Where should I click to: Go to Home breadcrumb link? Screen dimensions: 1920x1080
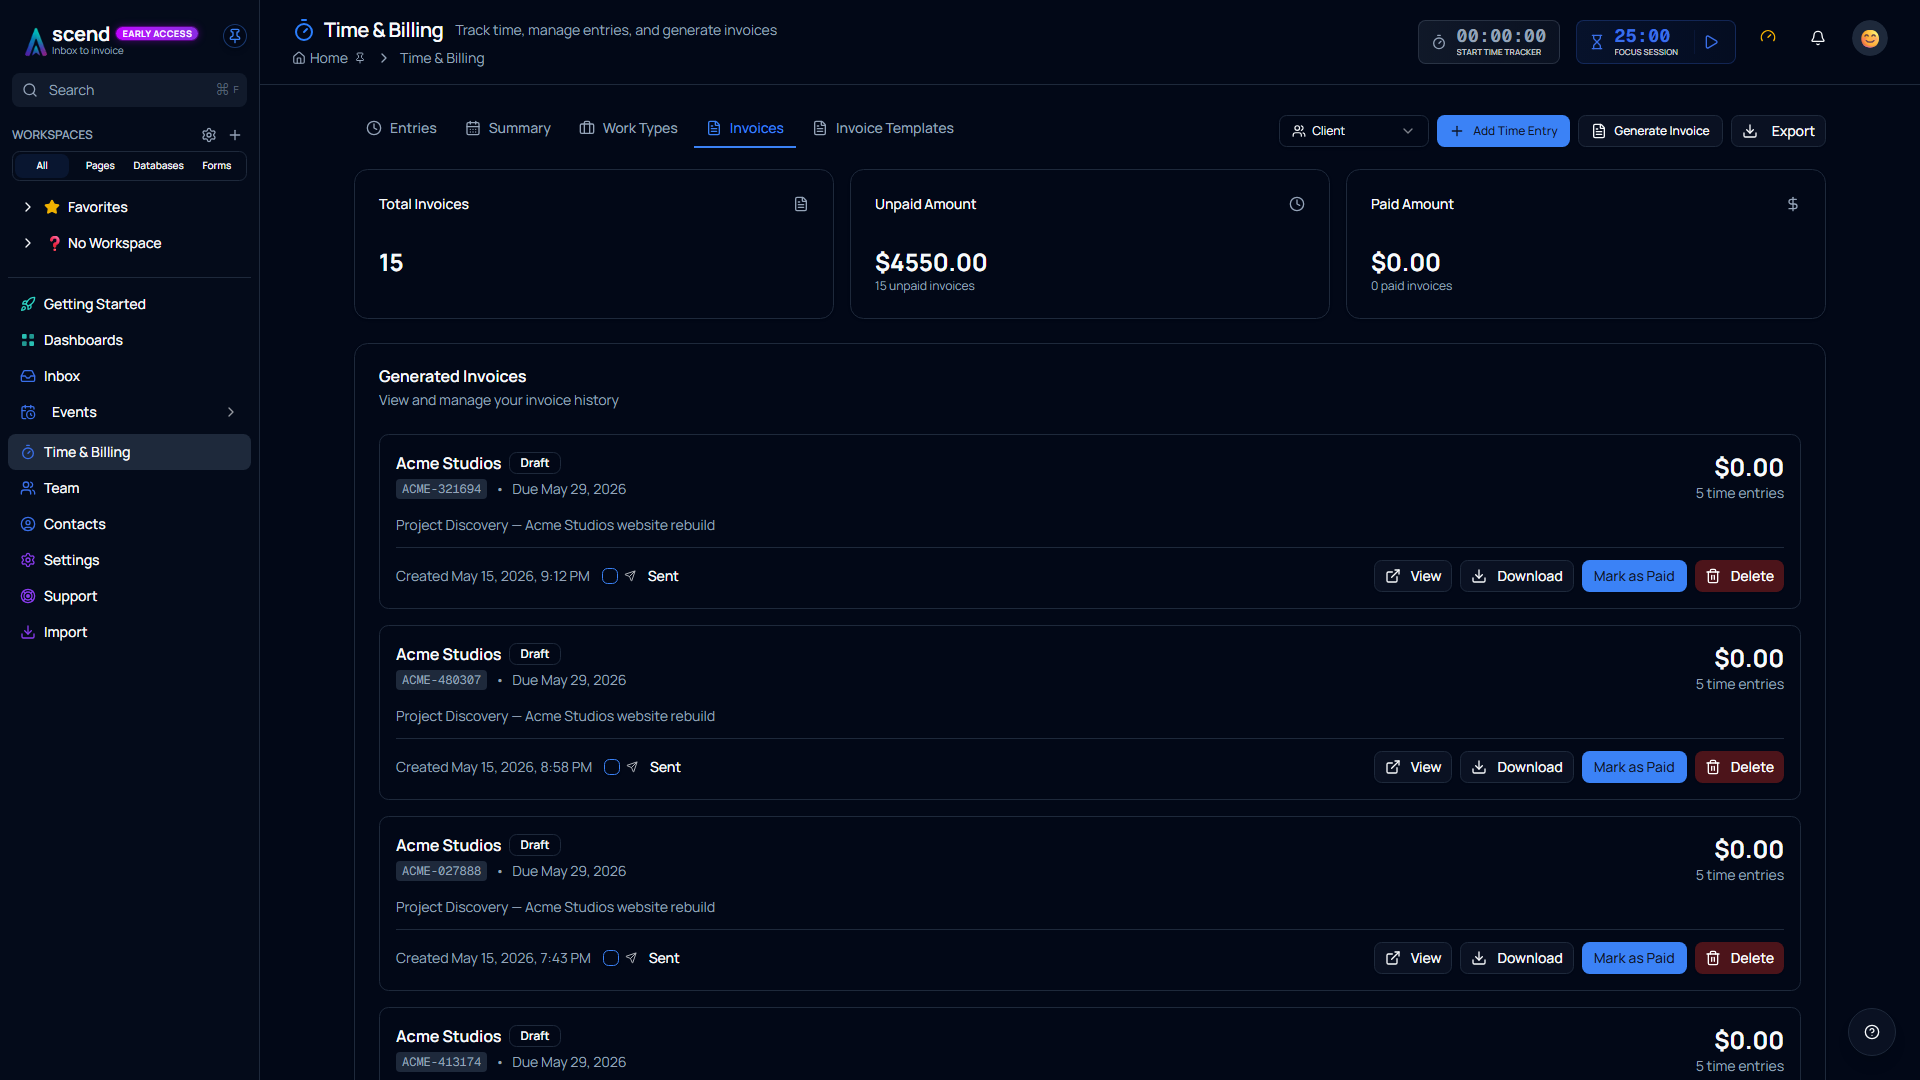pos(321,58)
